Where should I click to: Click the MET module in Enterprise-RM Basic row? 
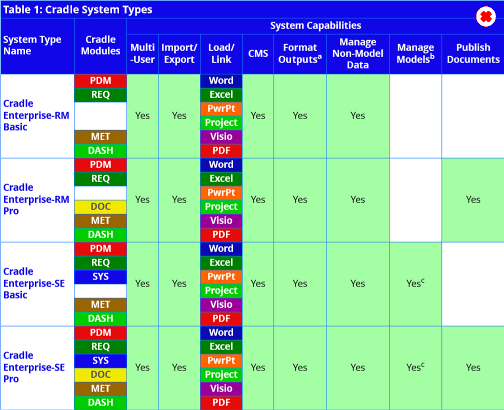click(100, 137)
